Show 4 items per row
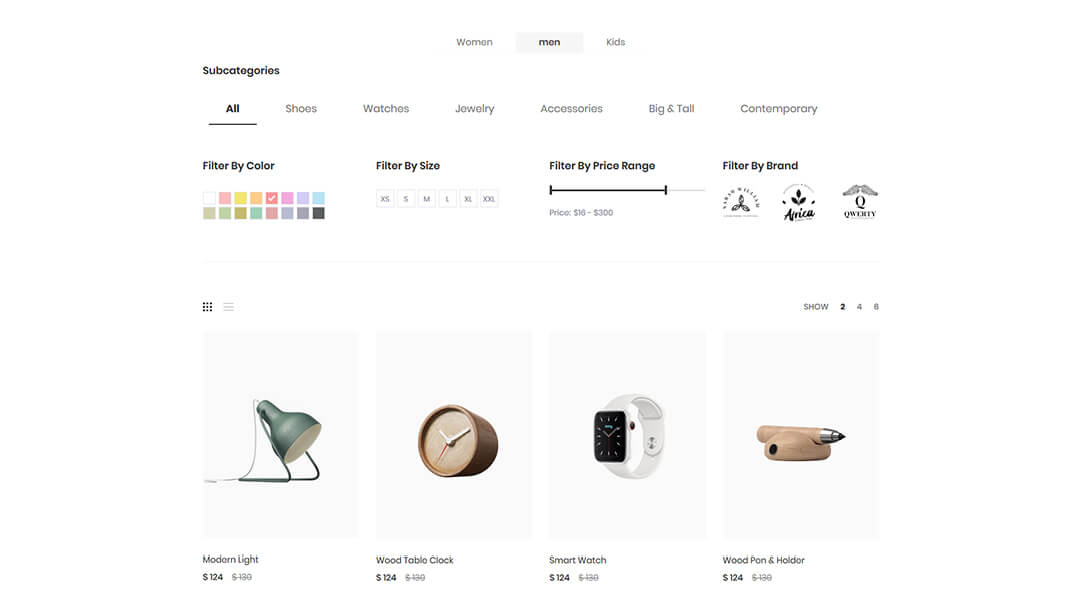1080x608 pixels. [859, 307]
